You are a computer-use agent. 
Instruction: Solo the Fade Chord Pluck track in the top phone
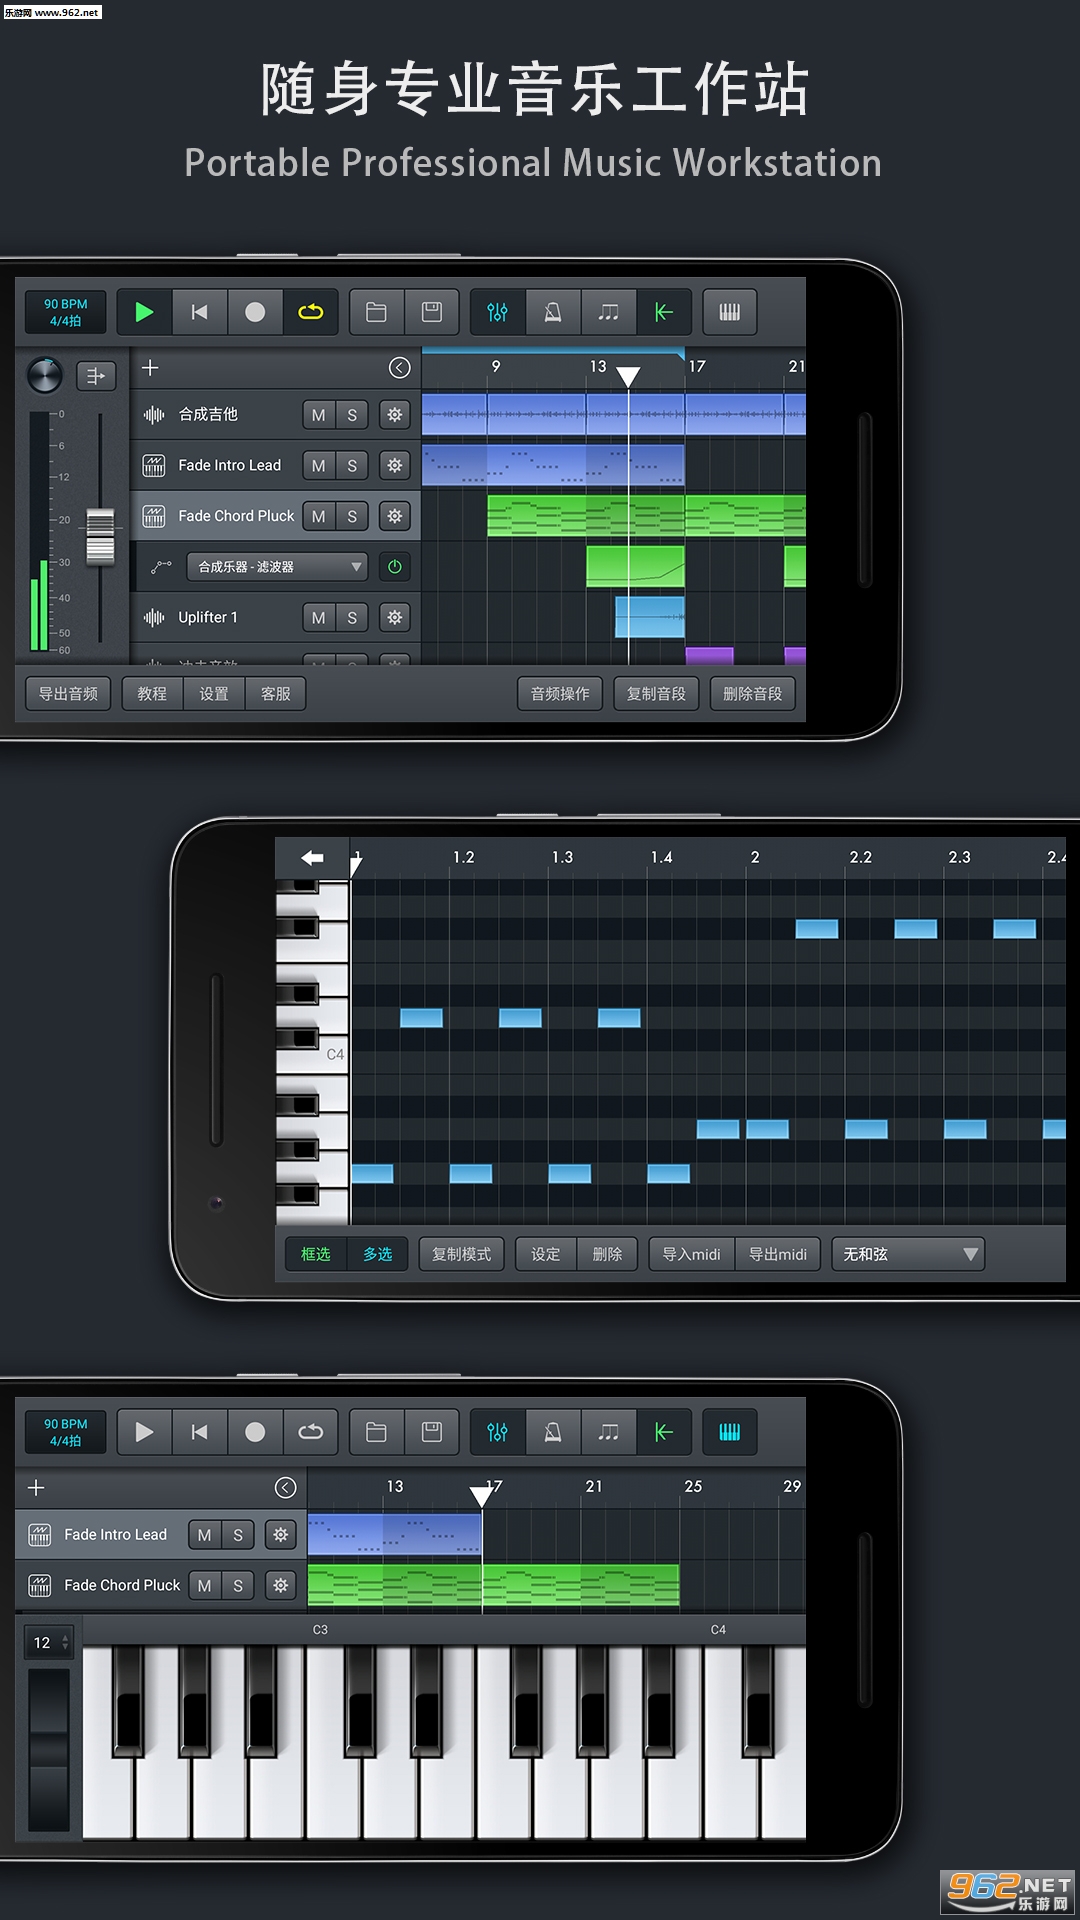[352, 516]
